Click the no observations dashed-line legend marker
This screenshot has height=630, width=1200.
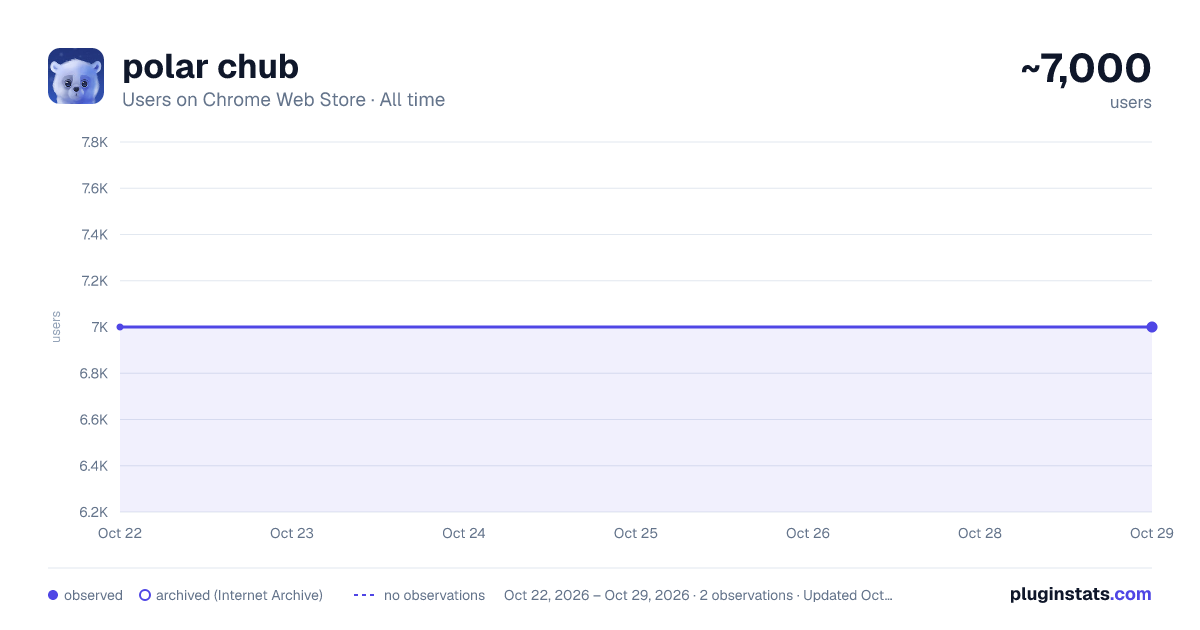click(x=364, y=595)
